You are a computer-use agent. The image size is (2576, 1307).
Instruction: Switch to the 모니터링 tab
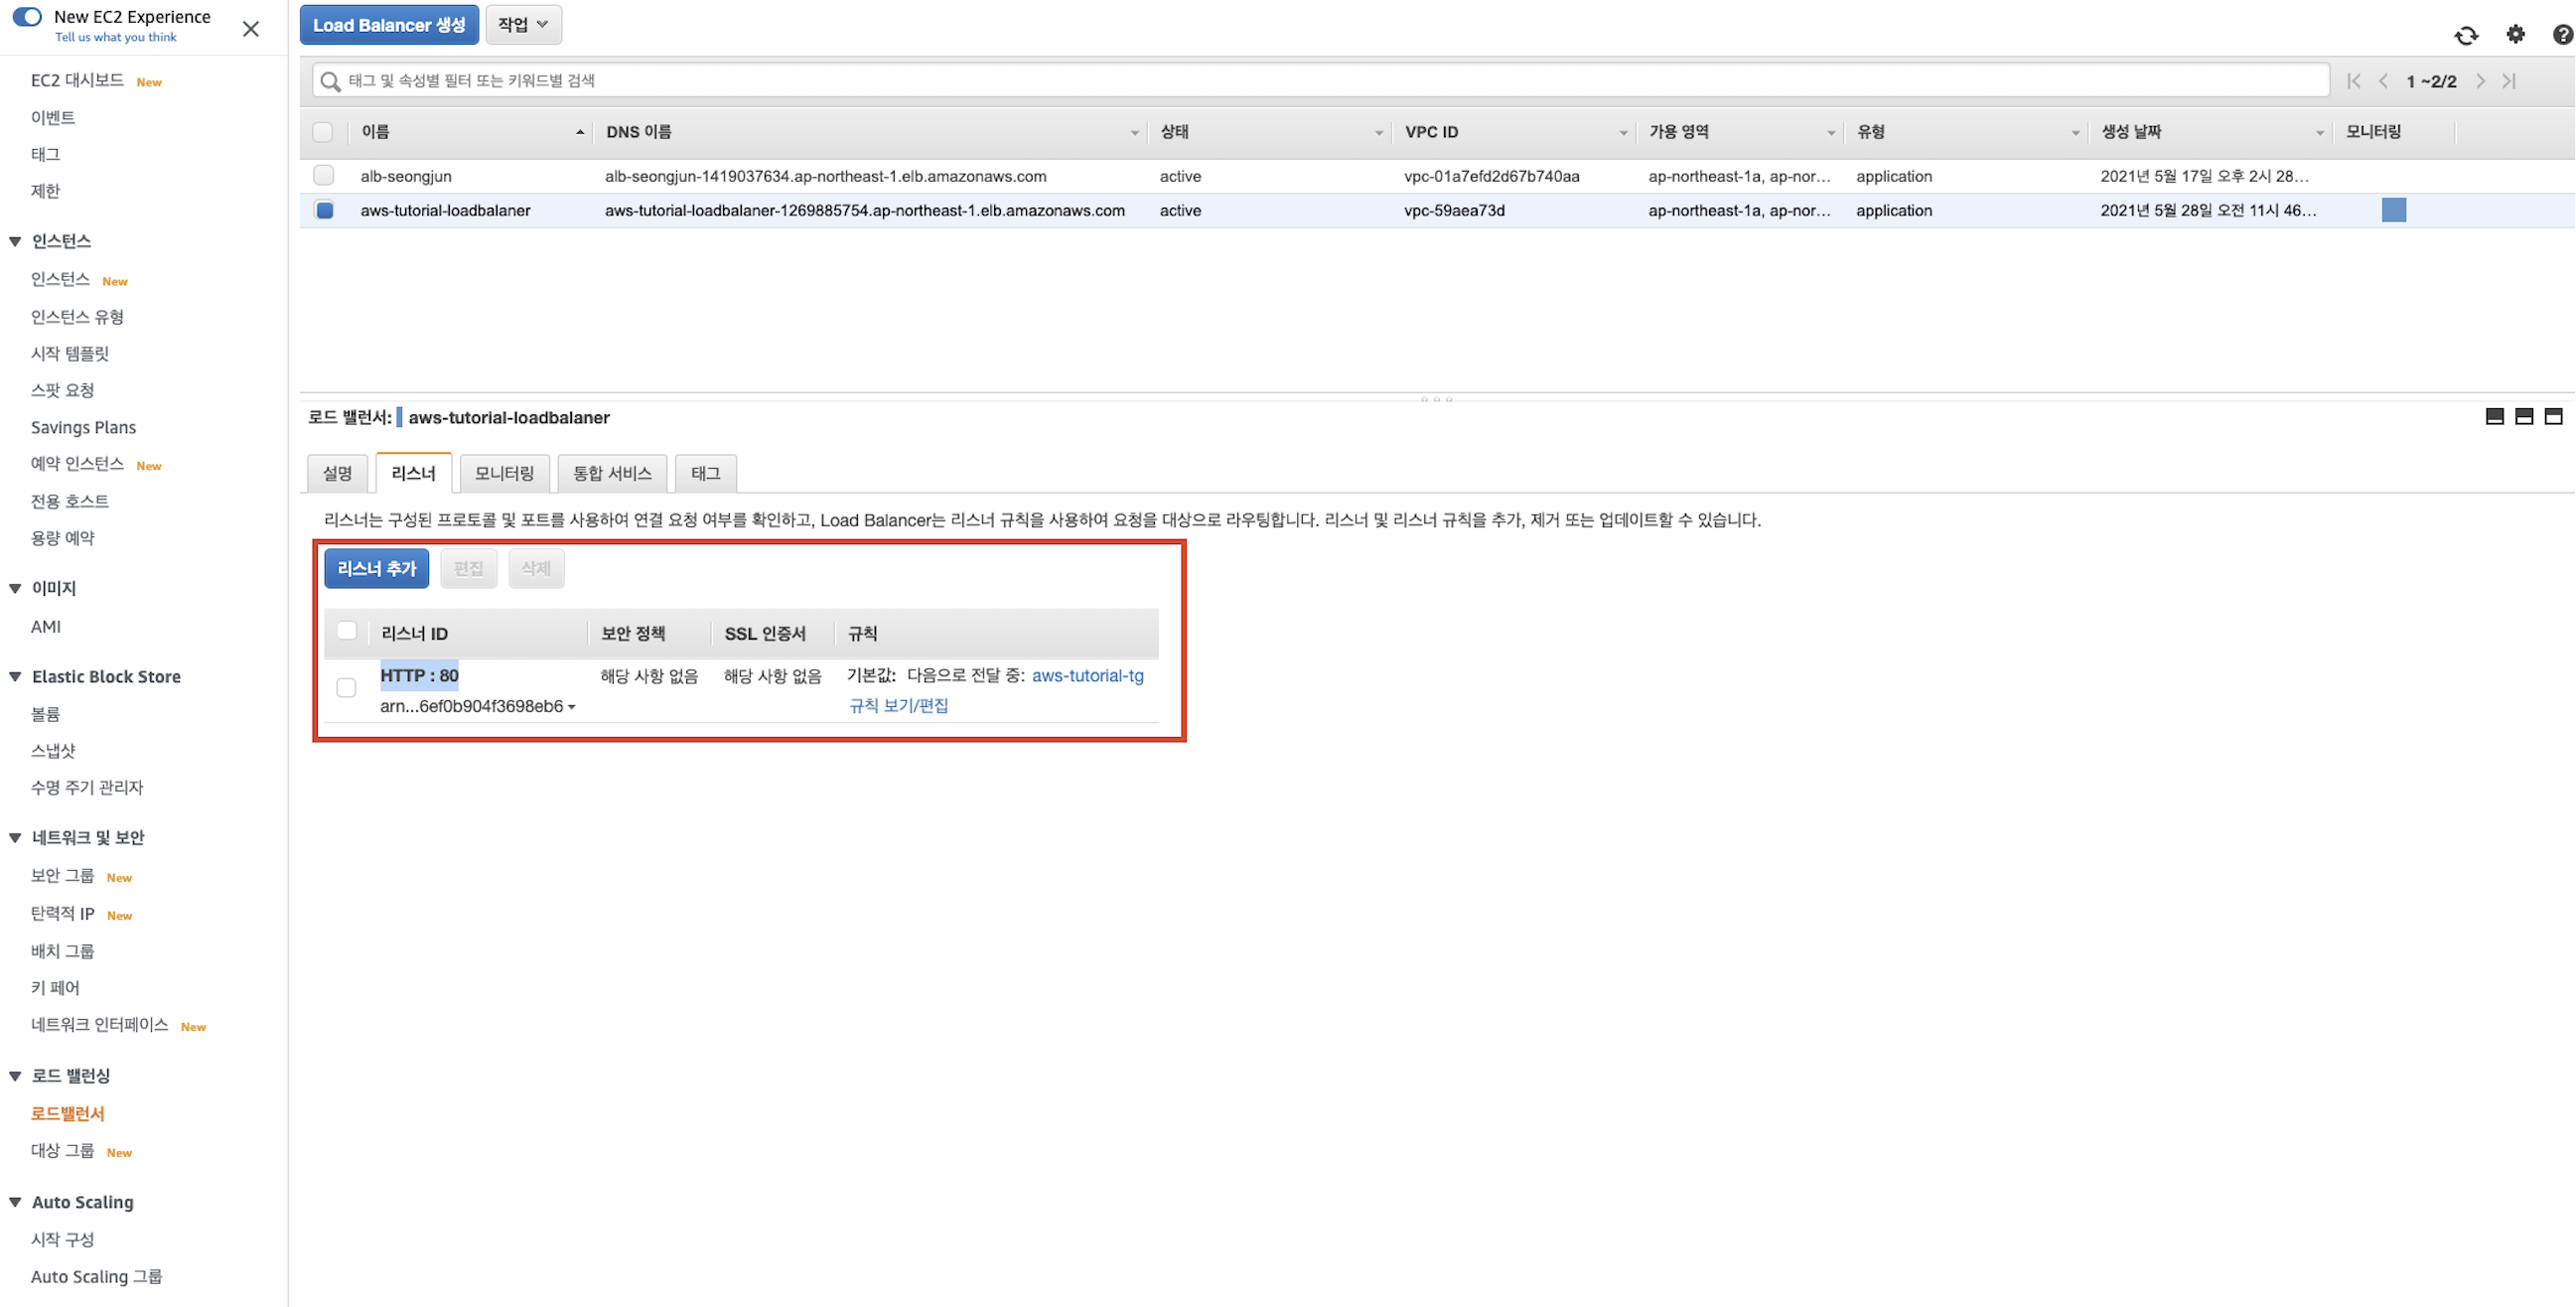504,473
